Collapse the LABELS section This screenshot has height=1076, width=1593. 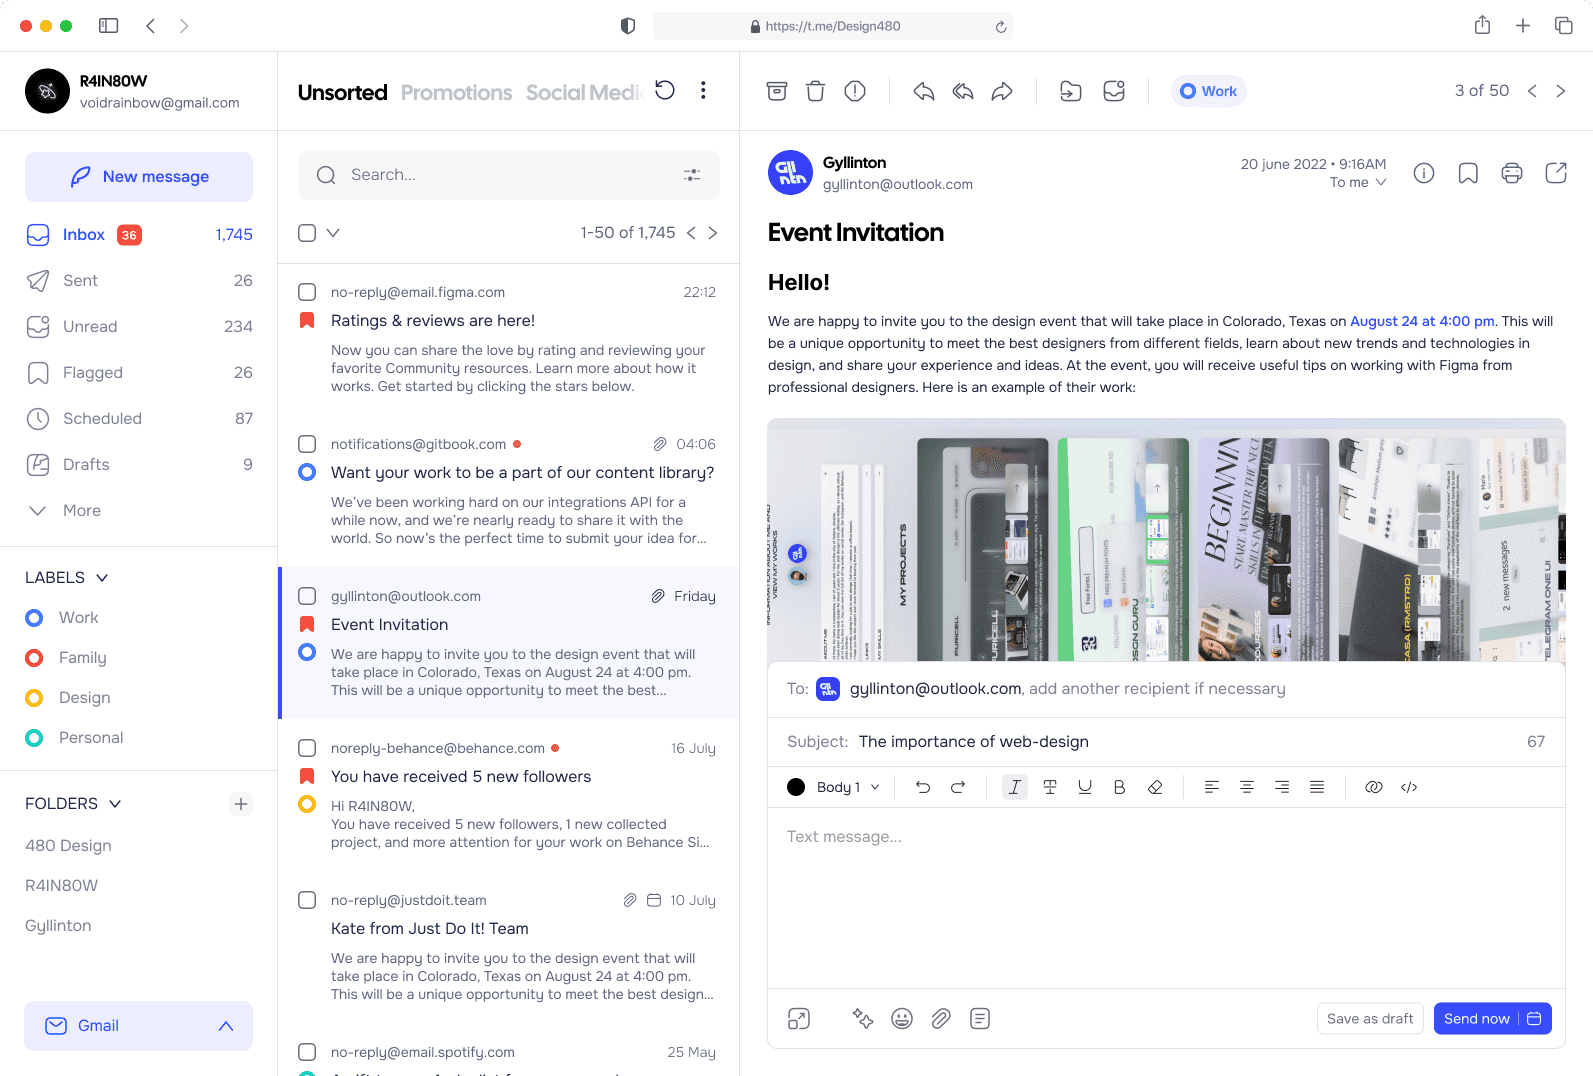102,578
